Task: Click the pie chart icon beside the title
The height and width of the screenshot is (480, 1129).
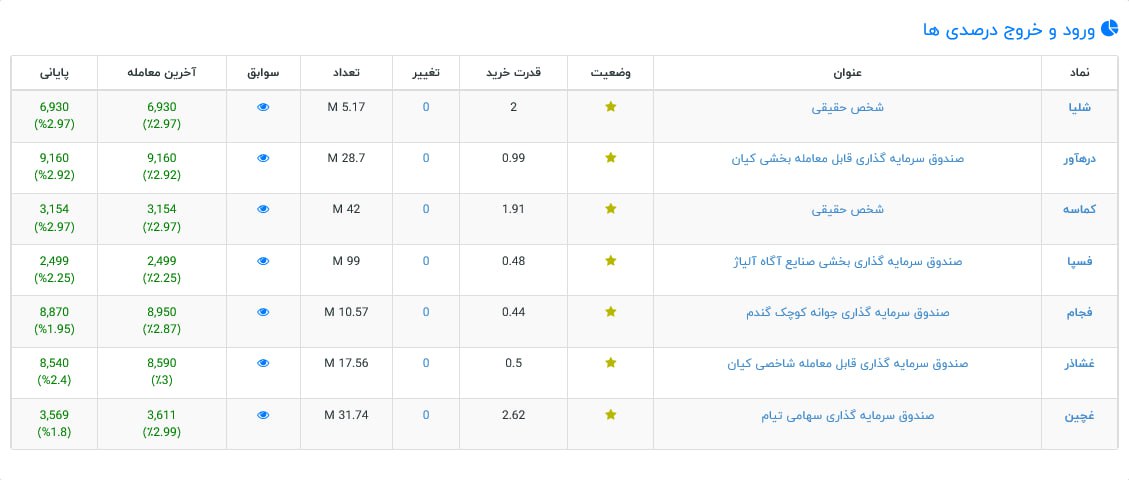Action: (x=1108, y=29)
